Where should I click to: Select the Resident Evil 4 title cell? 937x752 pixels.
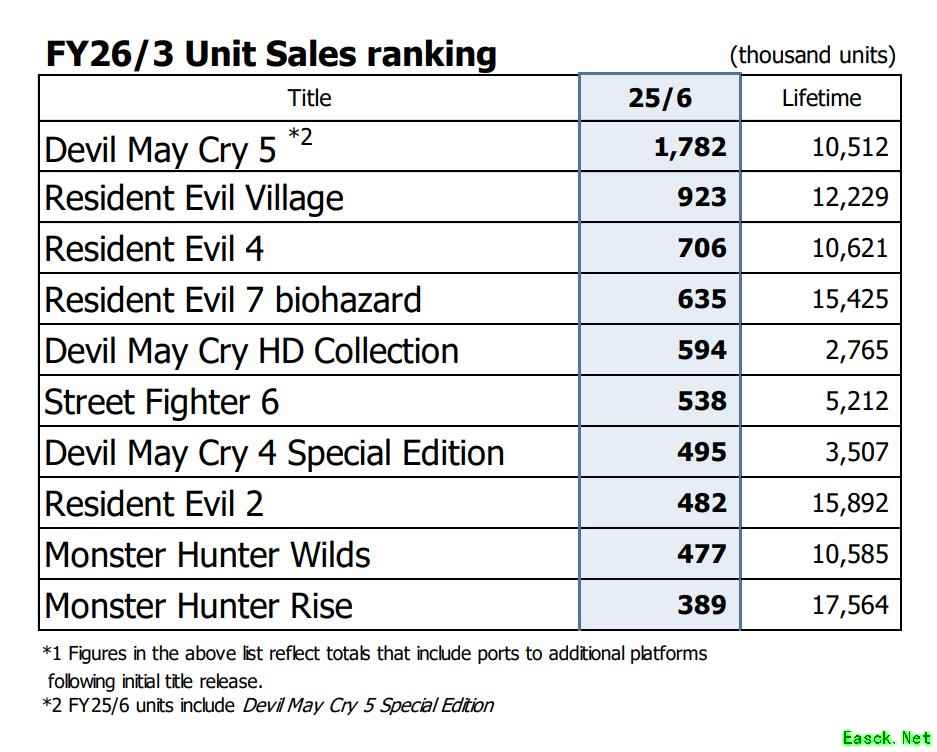point(154,248)
